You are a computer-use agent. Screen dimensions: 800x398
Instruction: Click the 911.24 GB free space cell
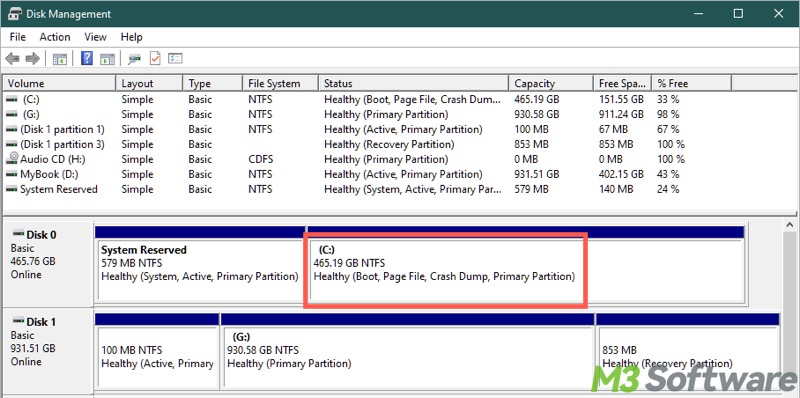tap(621, 114)
